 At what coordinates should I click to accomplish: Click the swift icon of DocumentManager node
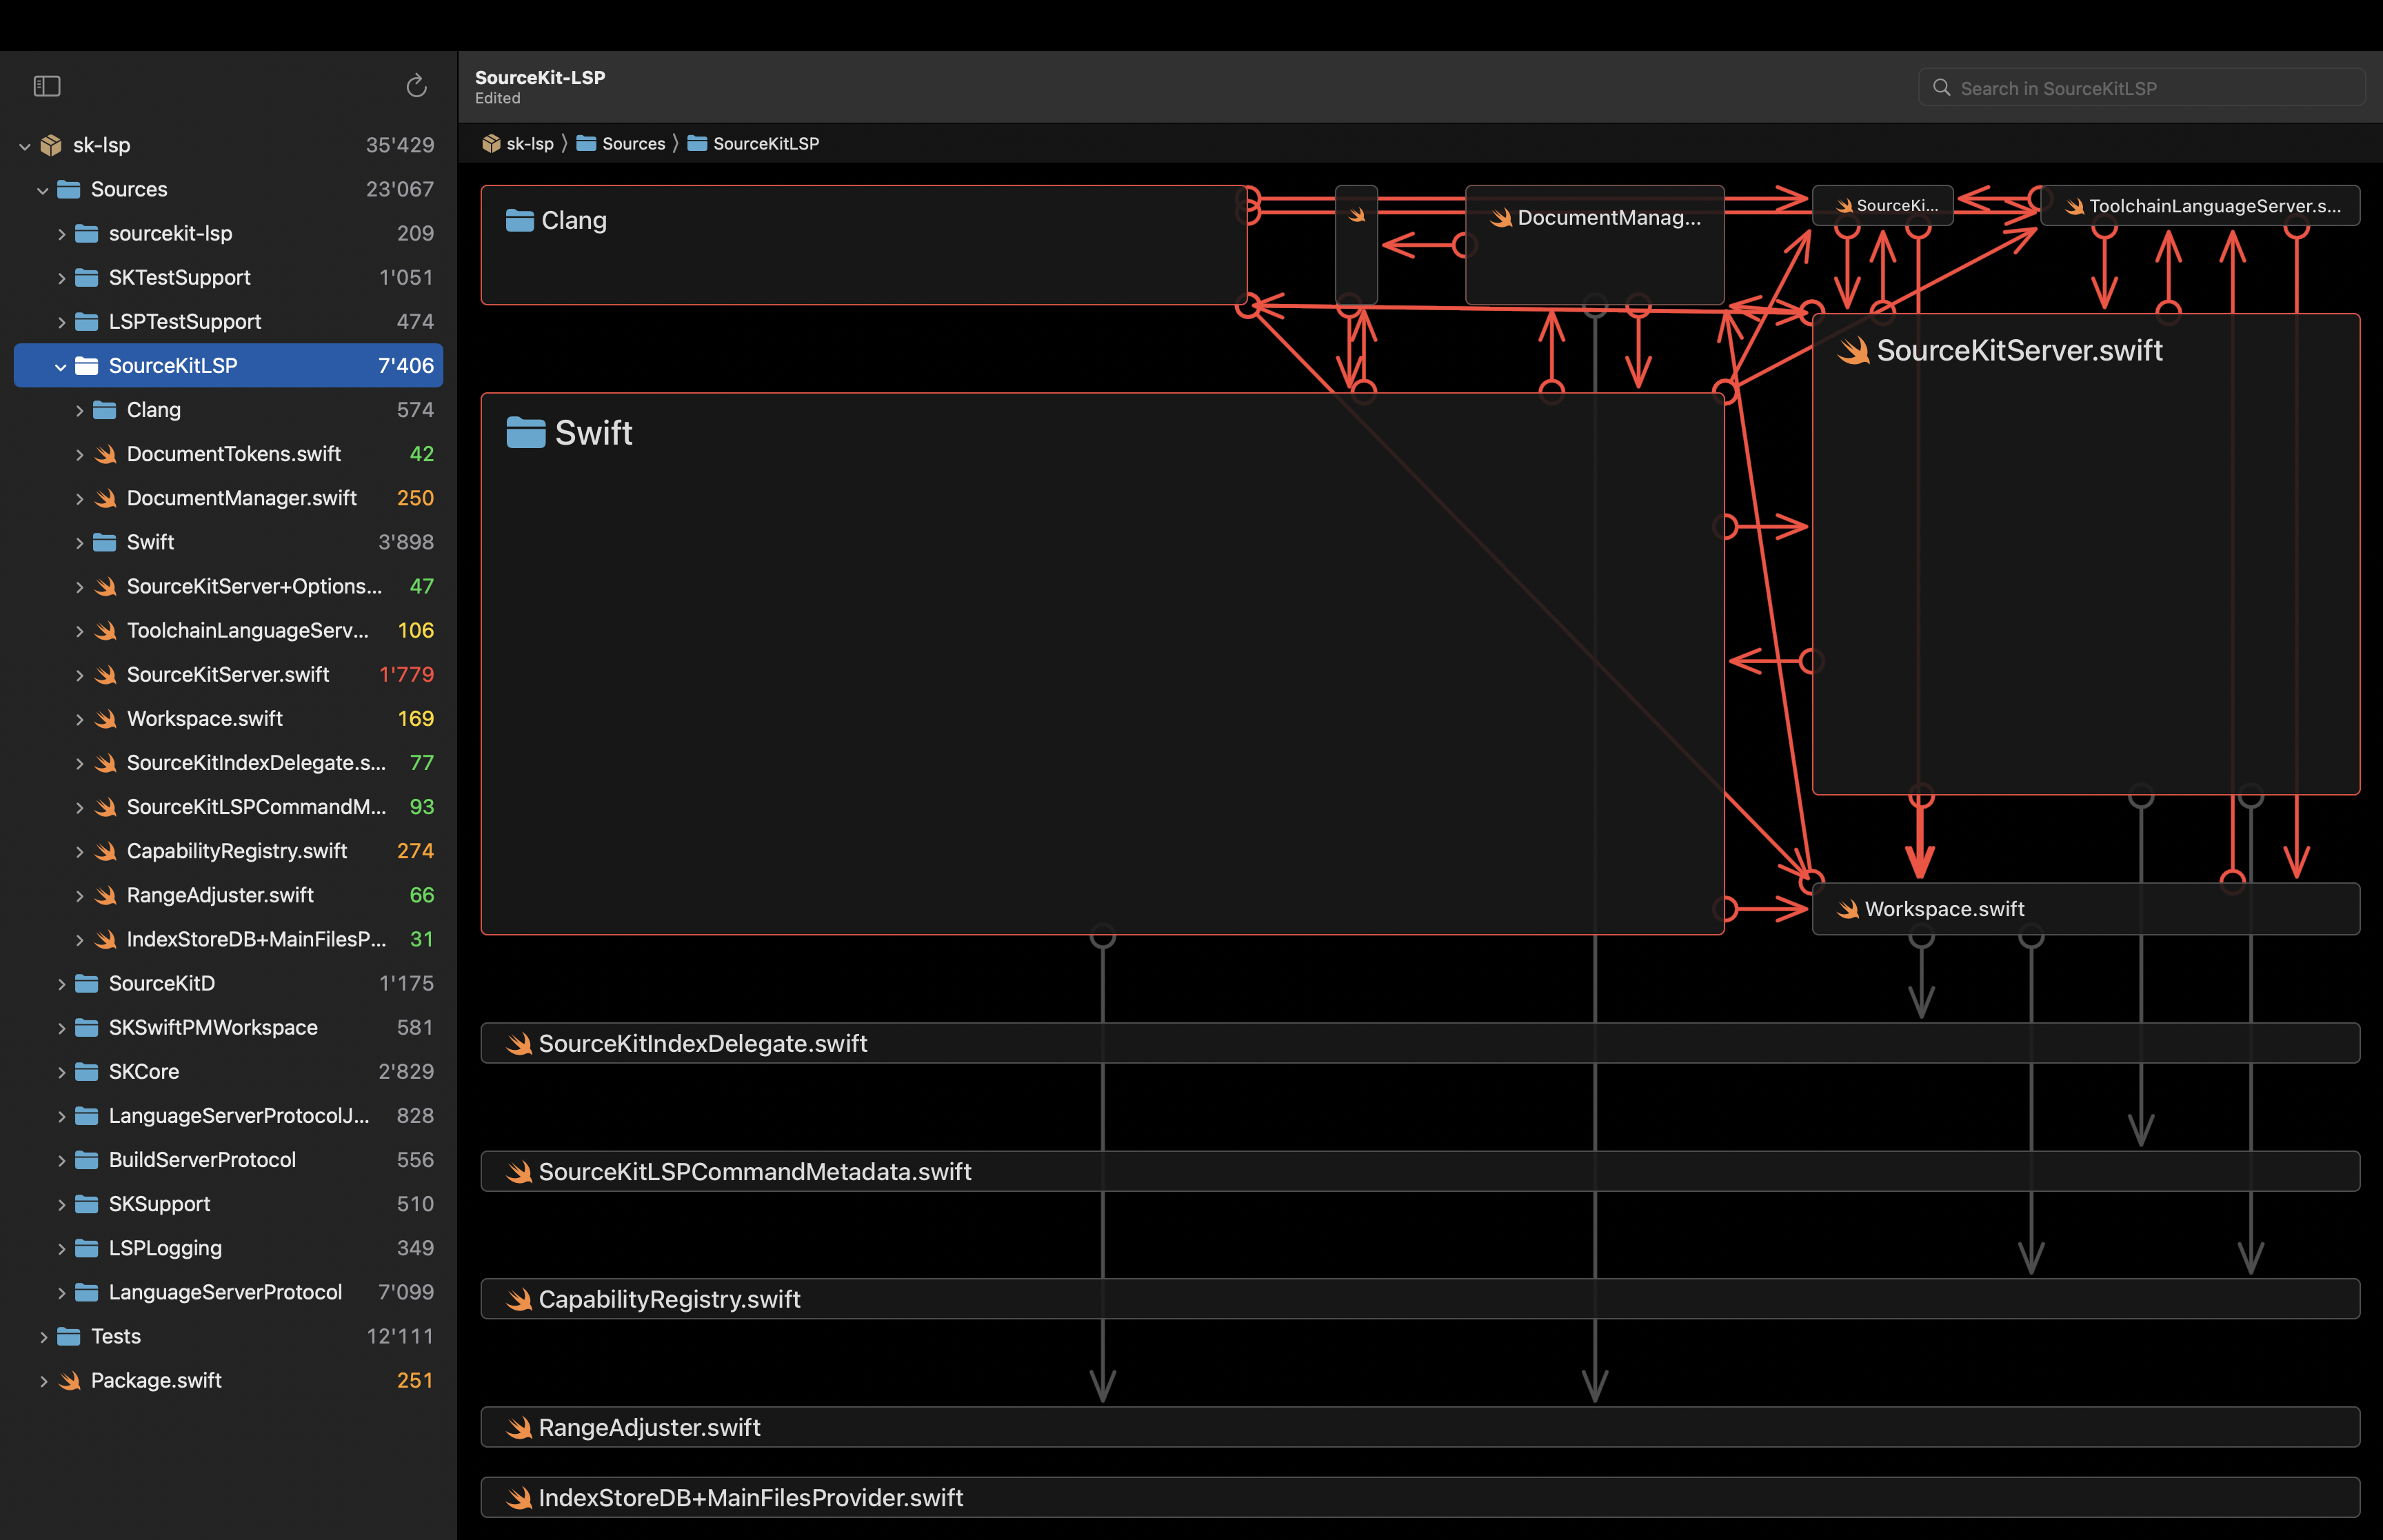tap(1501, 218)
